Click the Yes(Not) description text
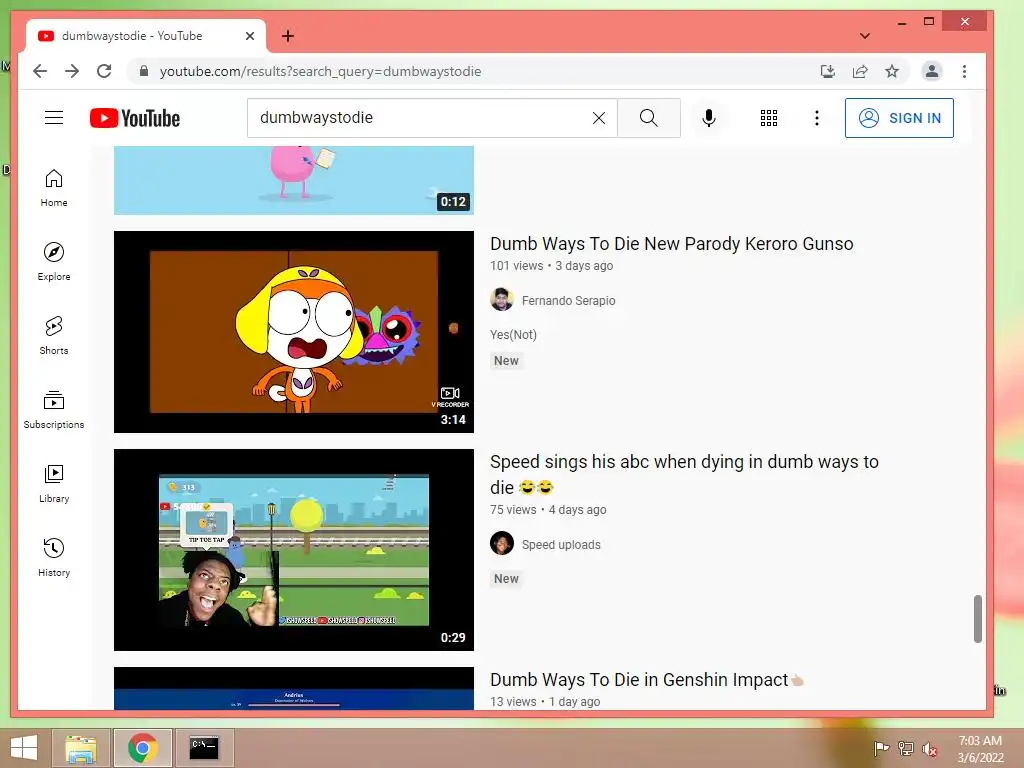Screen dimensions: 1024x768 pyautogui.click(x=513, y=334)
